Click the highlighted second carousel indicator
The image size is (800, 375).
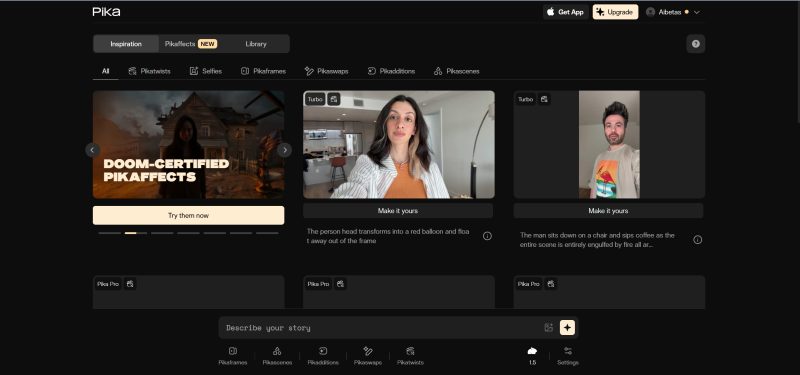pos(136,233)
